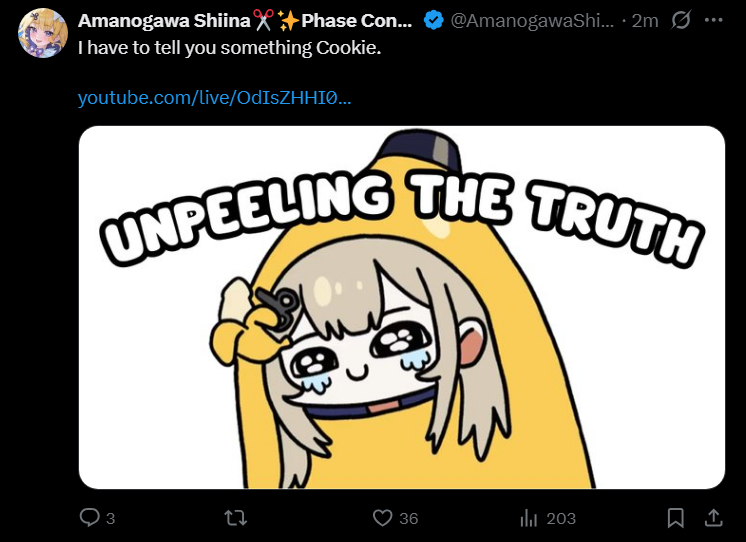This screenshot has width=746, height=542.
Task: Click the scissors emoji in the name
Action: click(263, 20)
